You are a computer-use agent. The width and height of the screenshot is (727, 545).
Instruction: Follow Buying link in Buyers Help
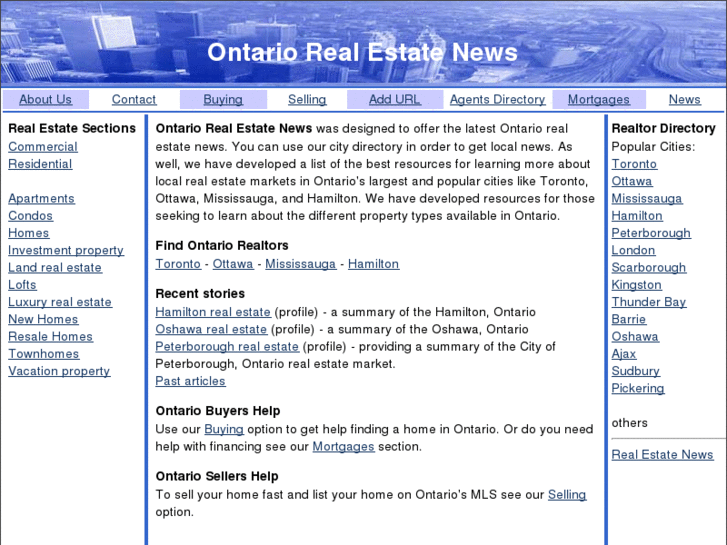point(223,429)
